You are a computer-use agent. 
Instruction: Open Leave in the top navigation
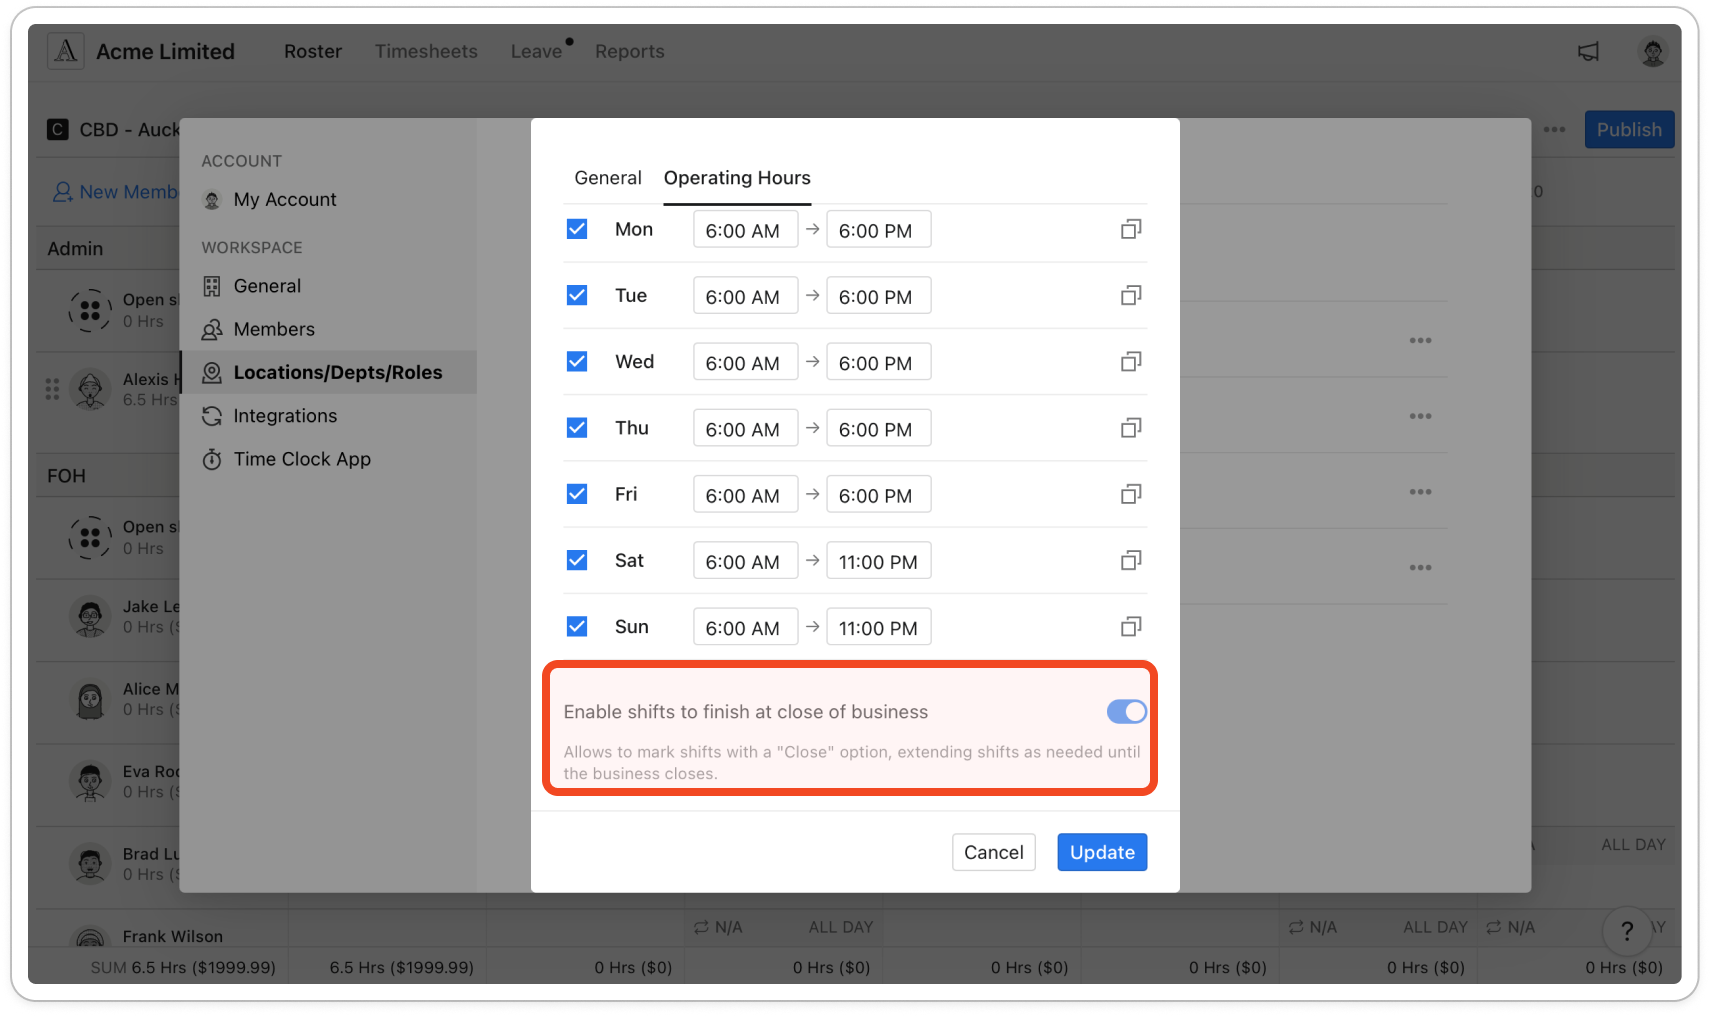[537, 51]
